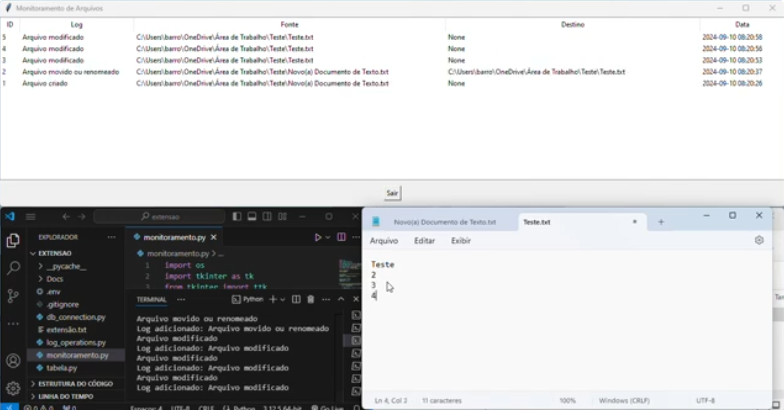This screenshot has width=784, height=410.
Task: Open the Editar menu in Notepad
Action: pos(424,240)
